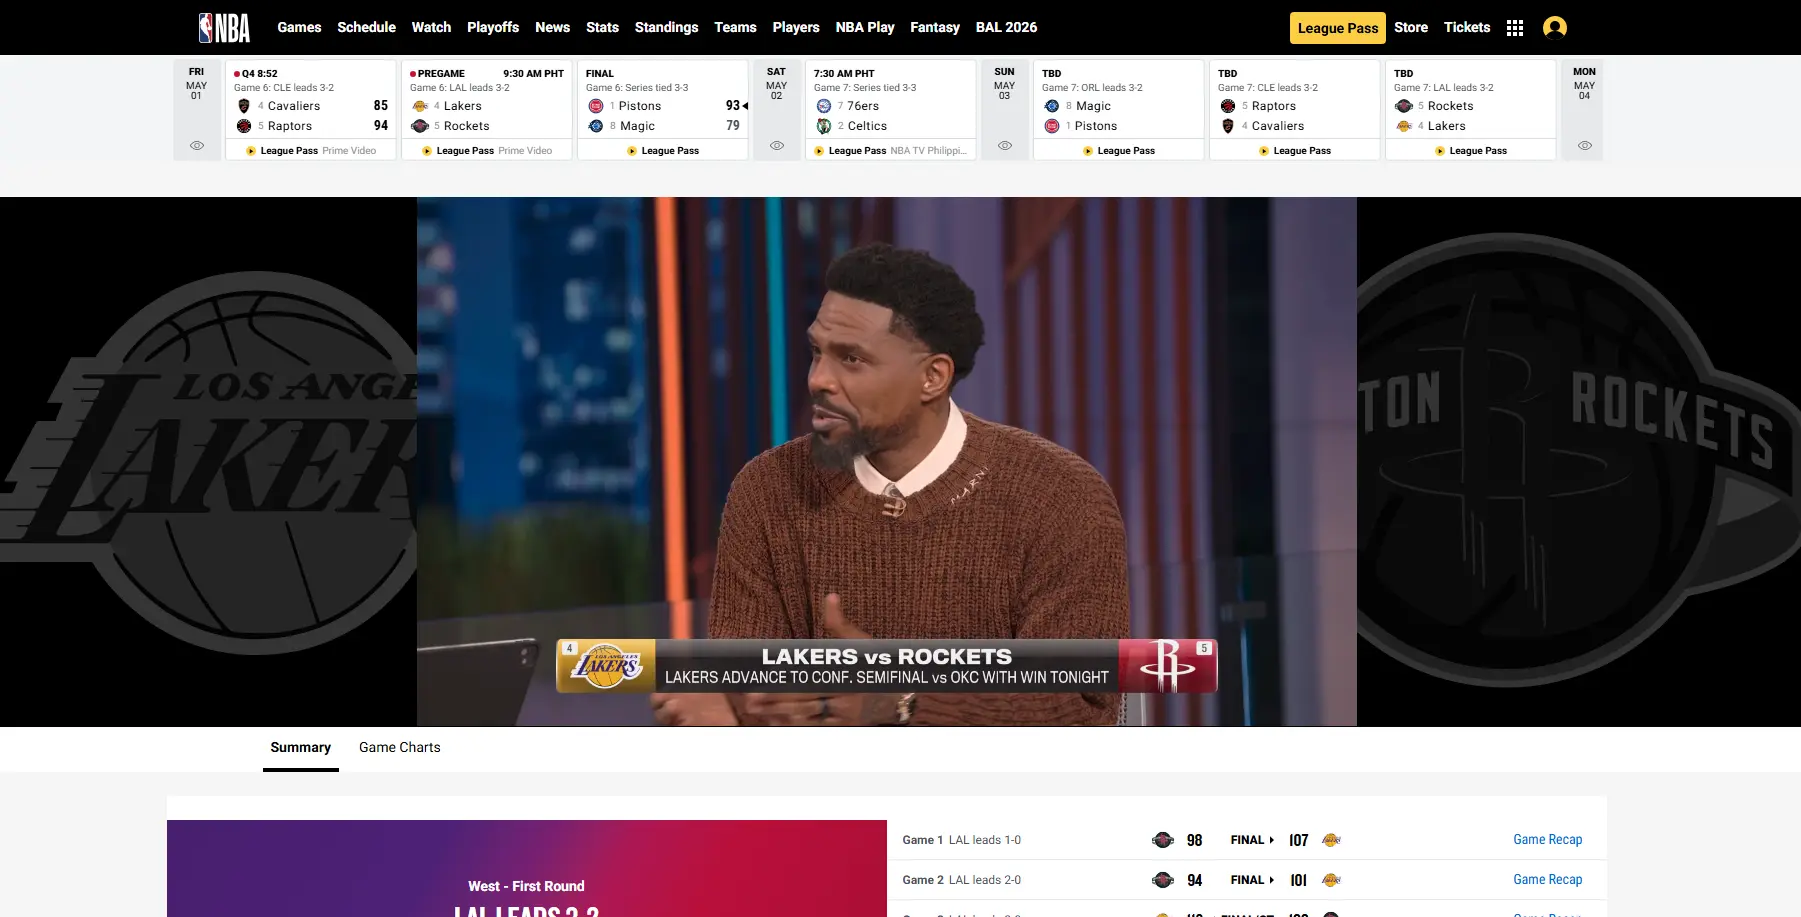Open the BAL 2026 nav item
This screenshot has height=917, width=1801.
point(1006,27)
